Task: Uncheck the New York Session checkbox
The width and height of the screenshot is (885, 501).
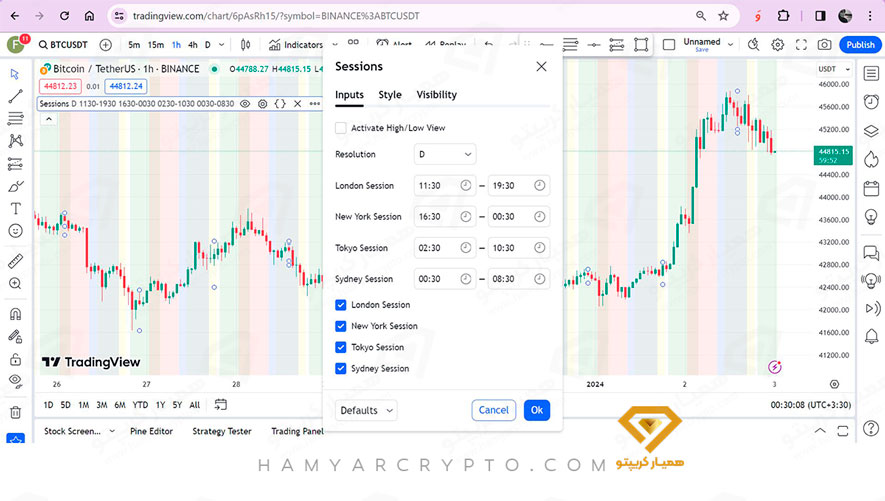Action: point(340,326)
